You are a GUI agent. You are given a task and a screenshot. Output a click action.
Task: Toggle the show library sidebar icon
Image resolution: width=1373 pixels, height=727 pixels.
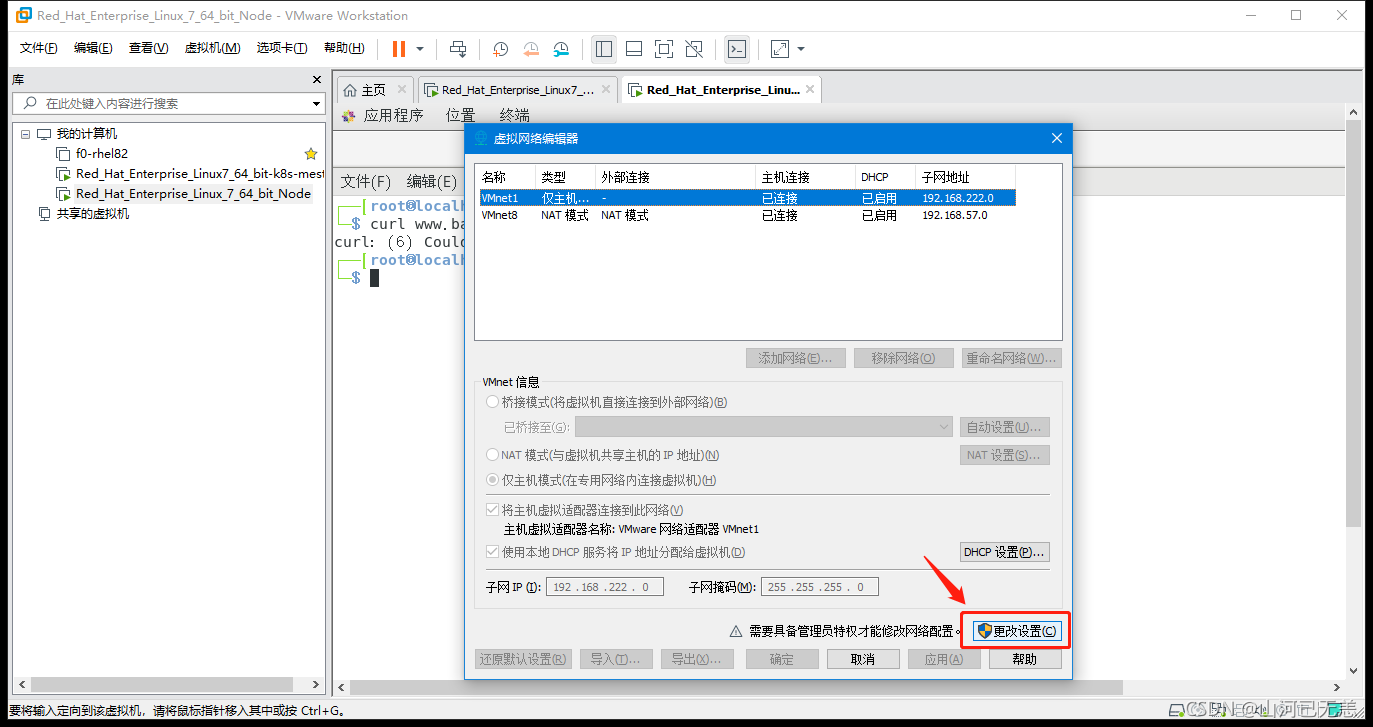click(x=603, y=48)
